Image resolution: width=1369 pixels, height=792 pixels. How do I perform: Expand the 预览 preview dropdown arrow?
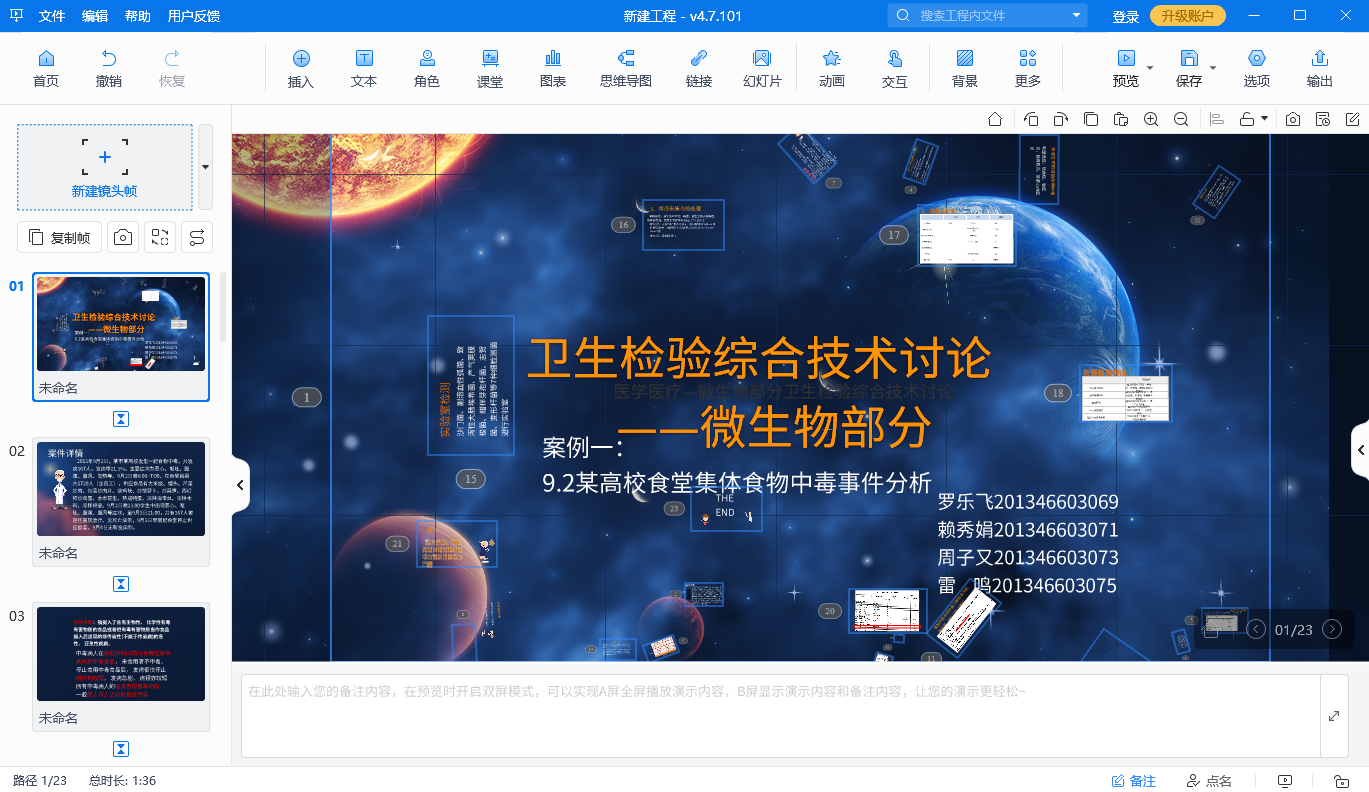[1150, 68]
